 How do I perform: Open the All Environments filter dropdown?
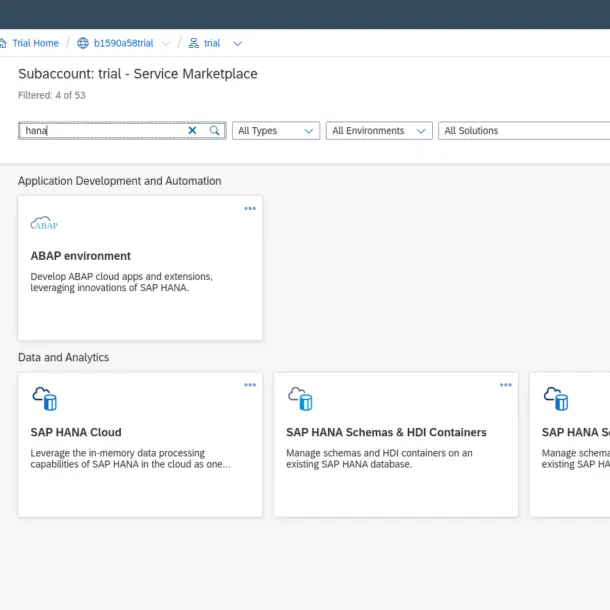(x=379, y=130)
